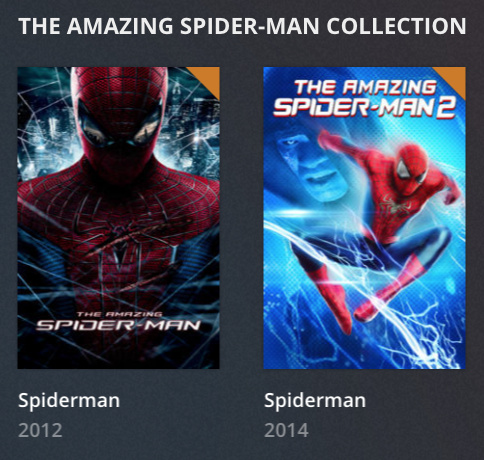Click the 2014 release year text
The image size is (484, 460).
click(x=286, y=430)
